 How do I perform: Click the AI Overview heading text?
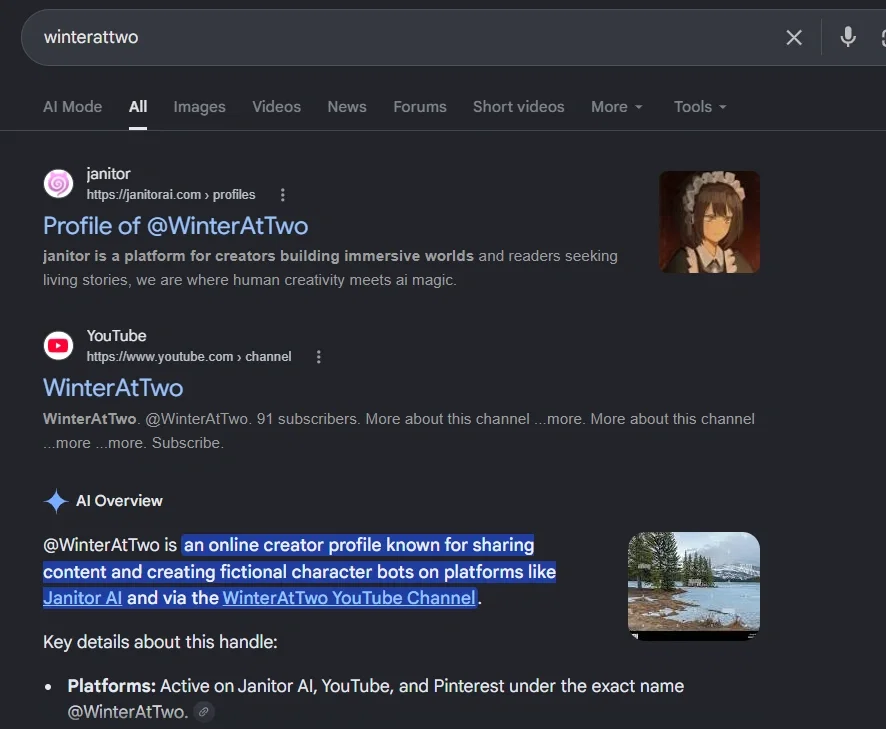pos(119,501)
